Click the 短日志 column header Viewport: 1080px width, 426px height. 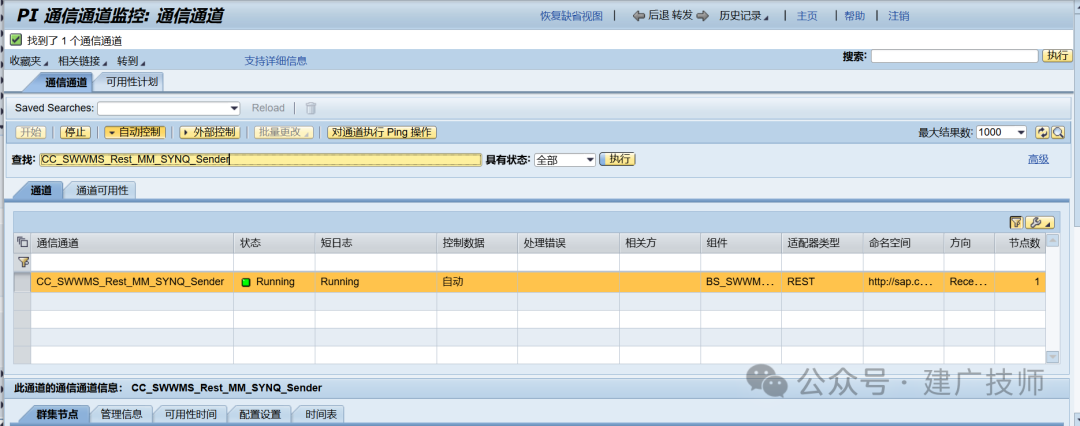tap(377, 243)
